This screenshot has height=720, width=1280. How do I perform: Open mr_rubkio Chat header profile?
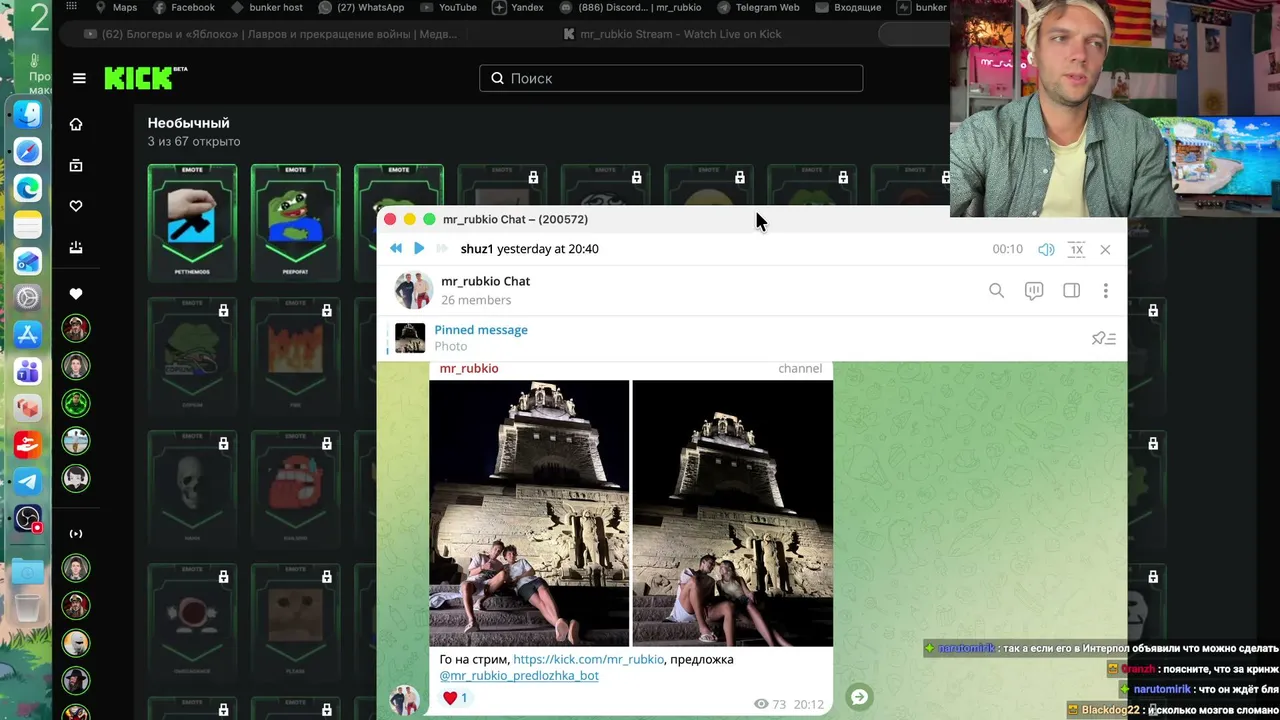[x=485, y=290]
